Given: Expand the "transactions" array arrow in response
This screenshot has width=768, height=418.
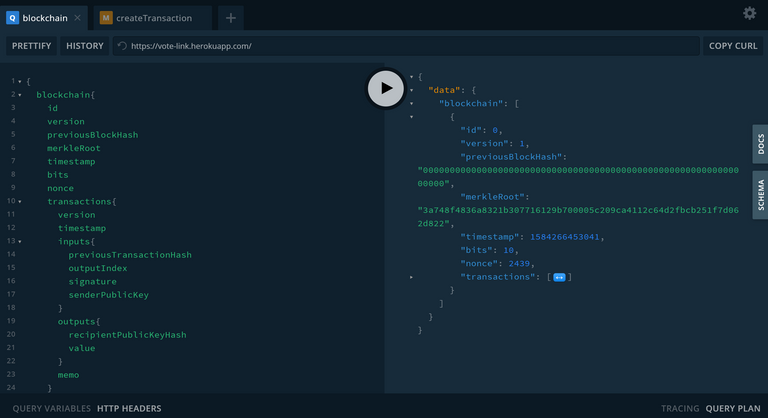Looking at the screenshot, I should click(x=411, y=277).
